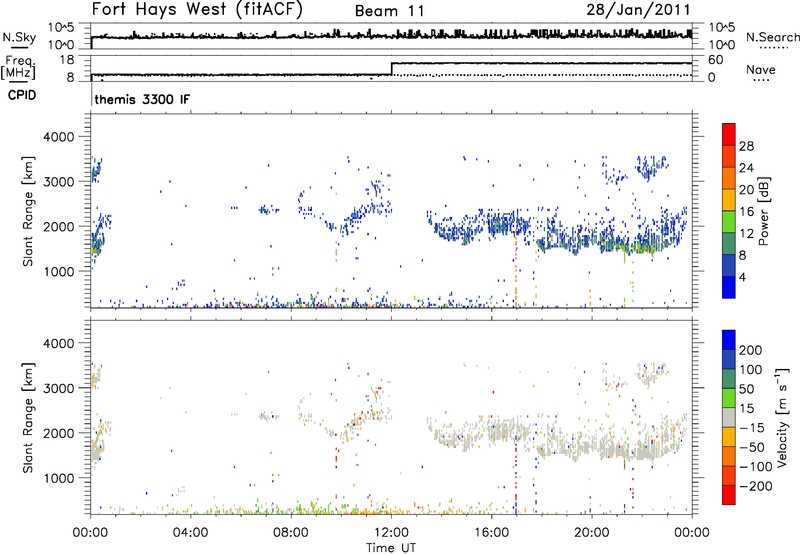The image size is (800, 554).
Task: Click the 20 label on Power color bar
Action: pyautogui.click(x=746, y=190)
